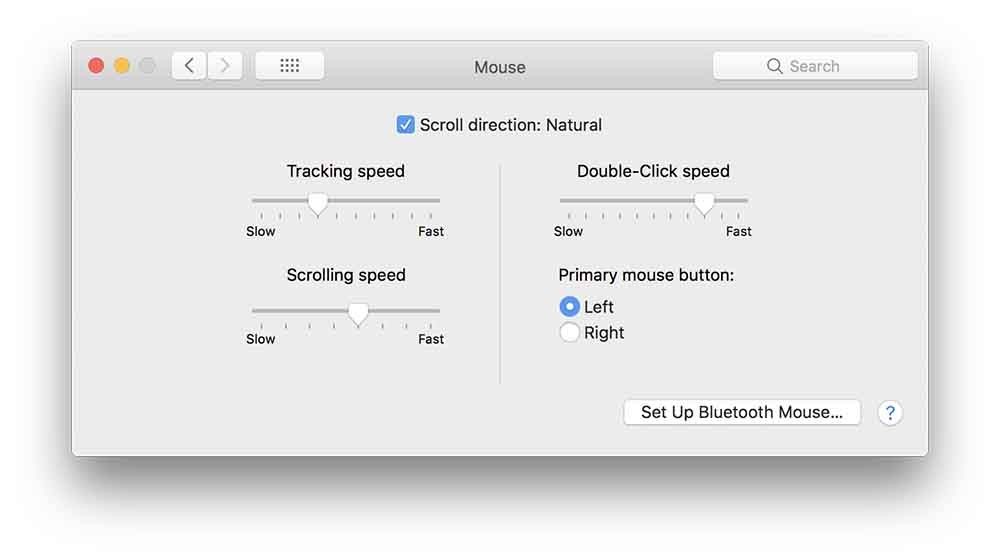Click the magnifying glass search icon
The height and width of the screenshot is (559, 1000).
[774, 66]
